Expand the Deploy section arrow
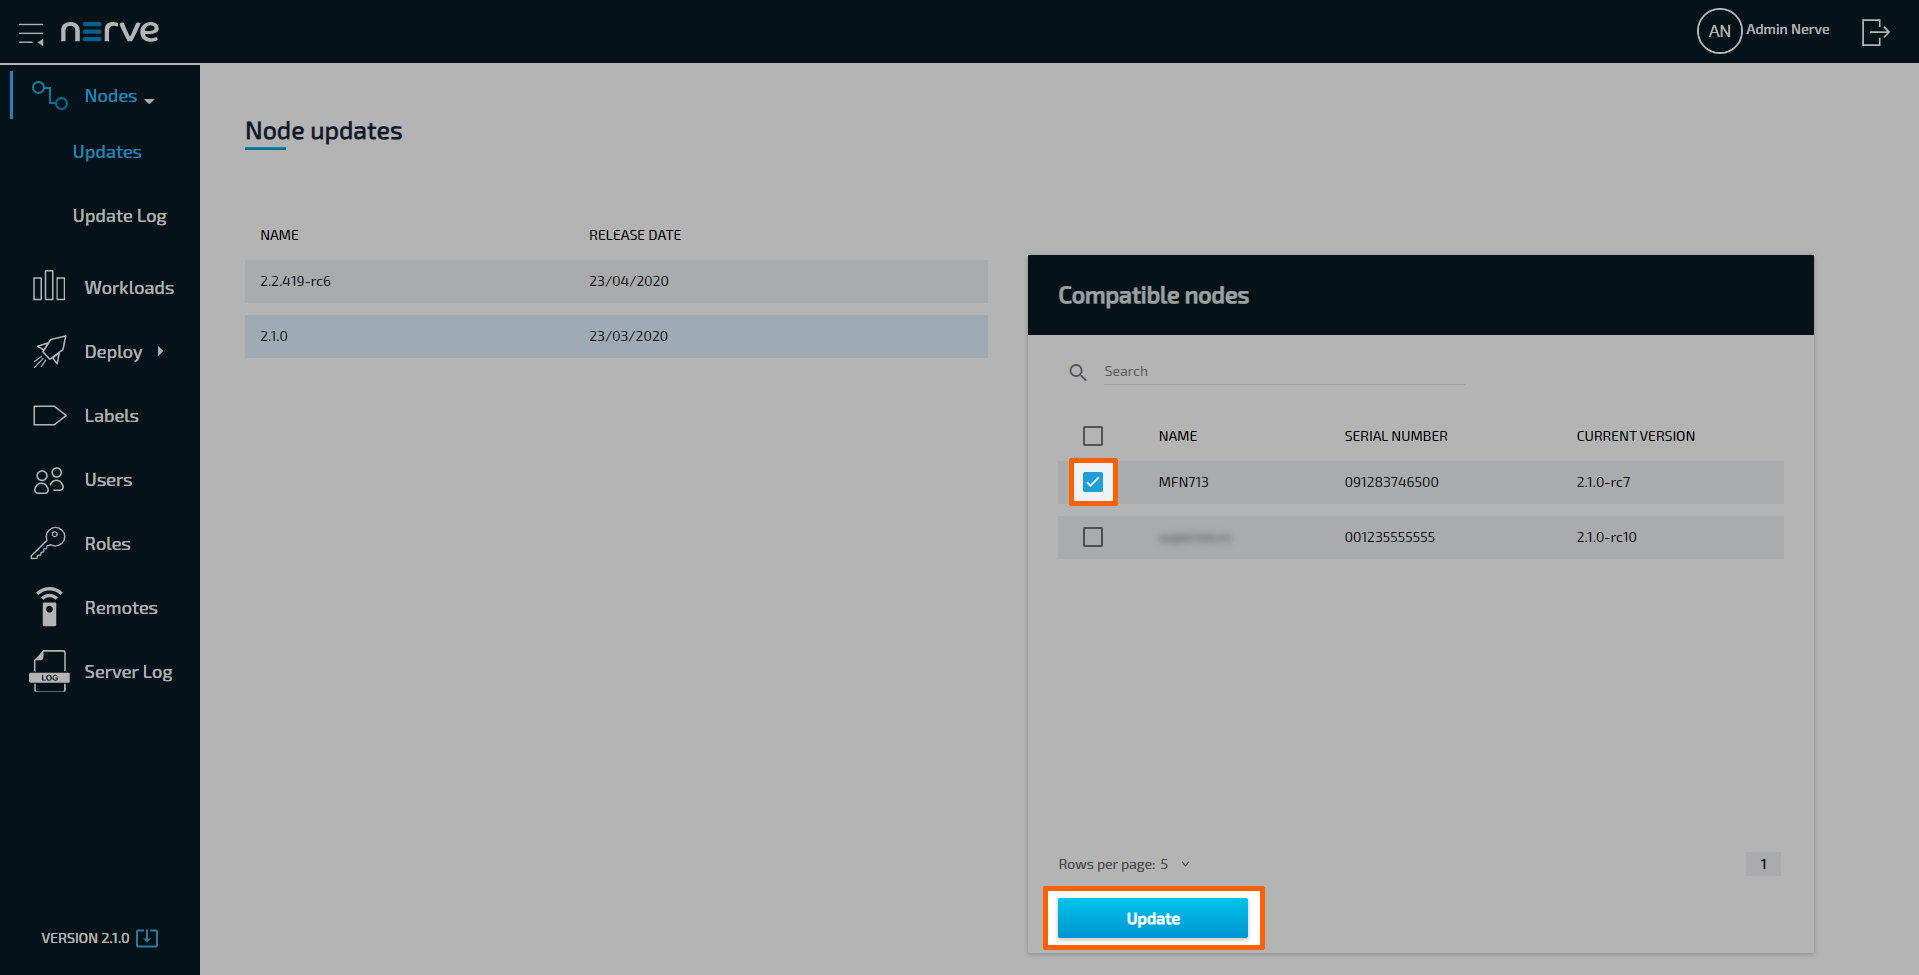1919x975 pixels. pos(160,351)
